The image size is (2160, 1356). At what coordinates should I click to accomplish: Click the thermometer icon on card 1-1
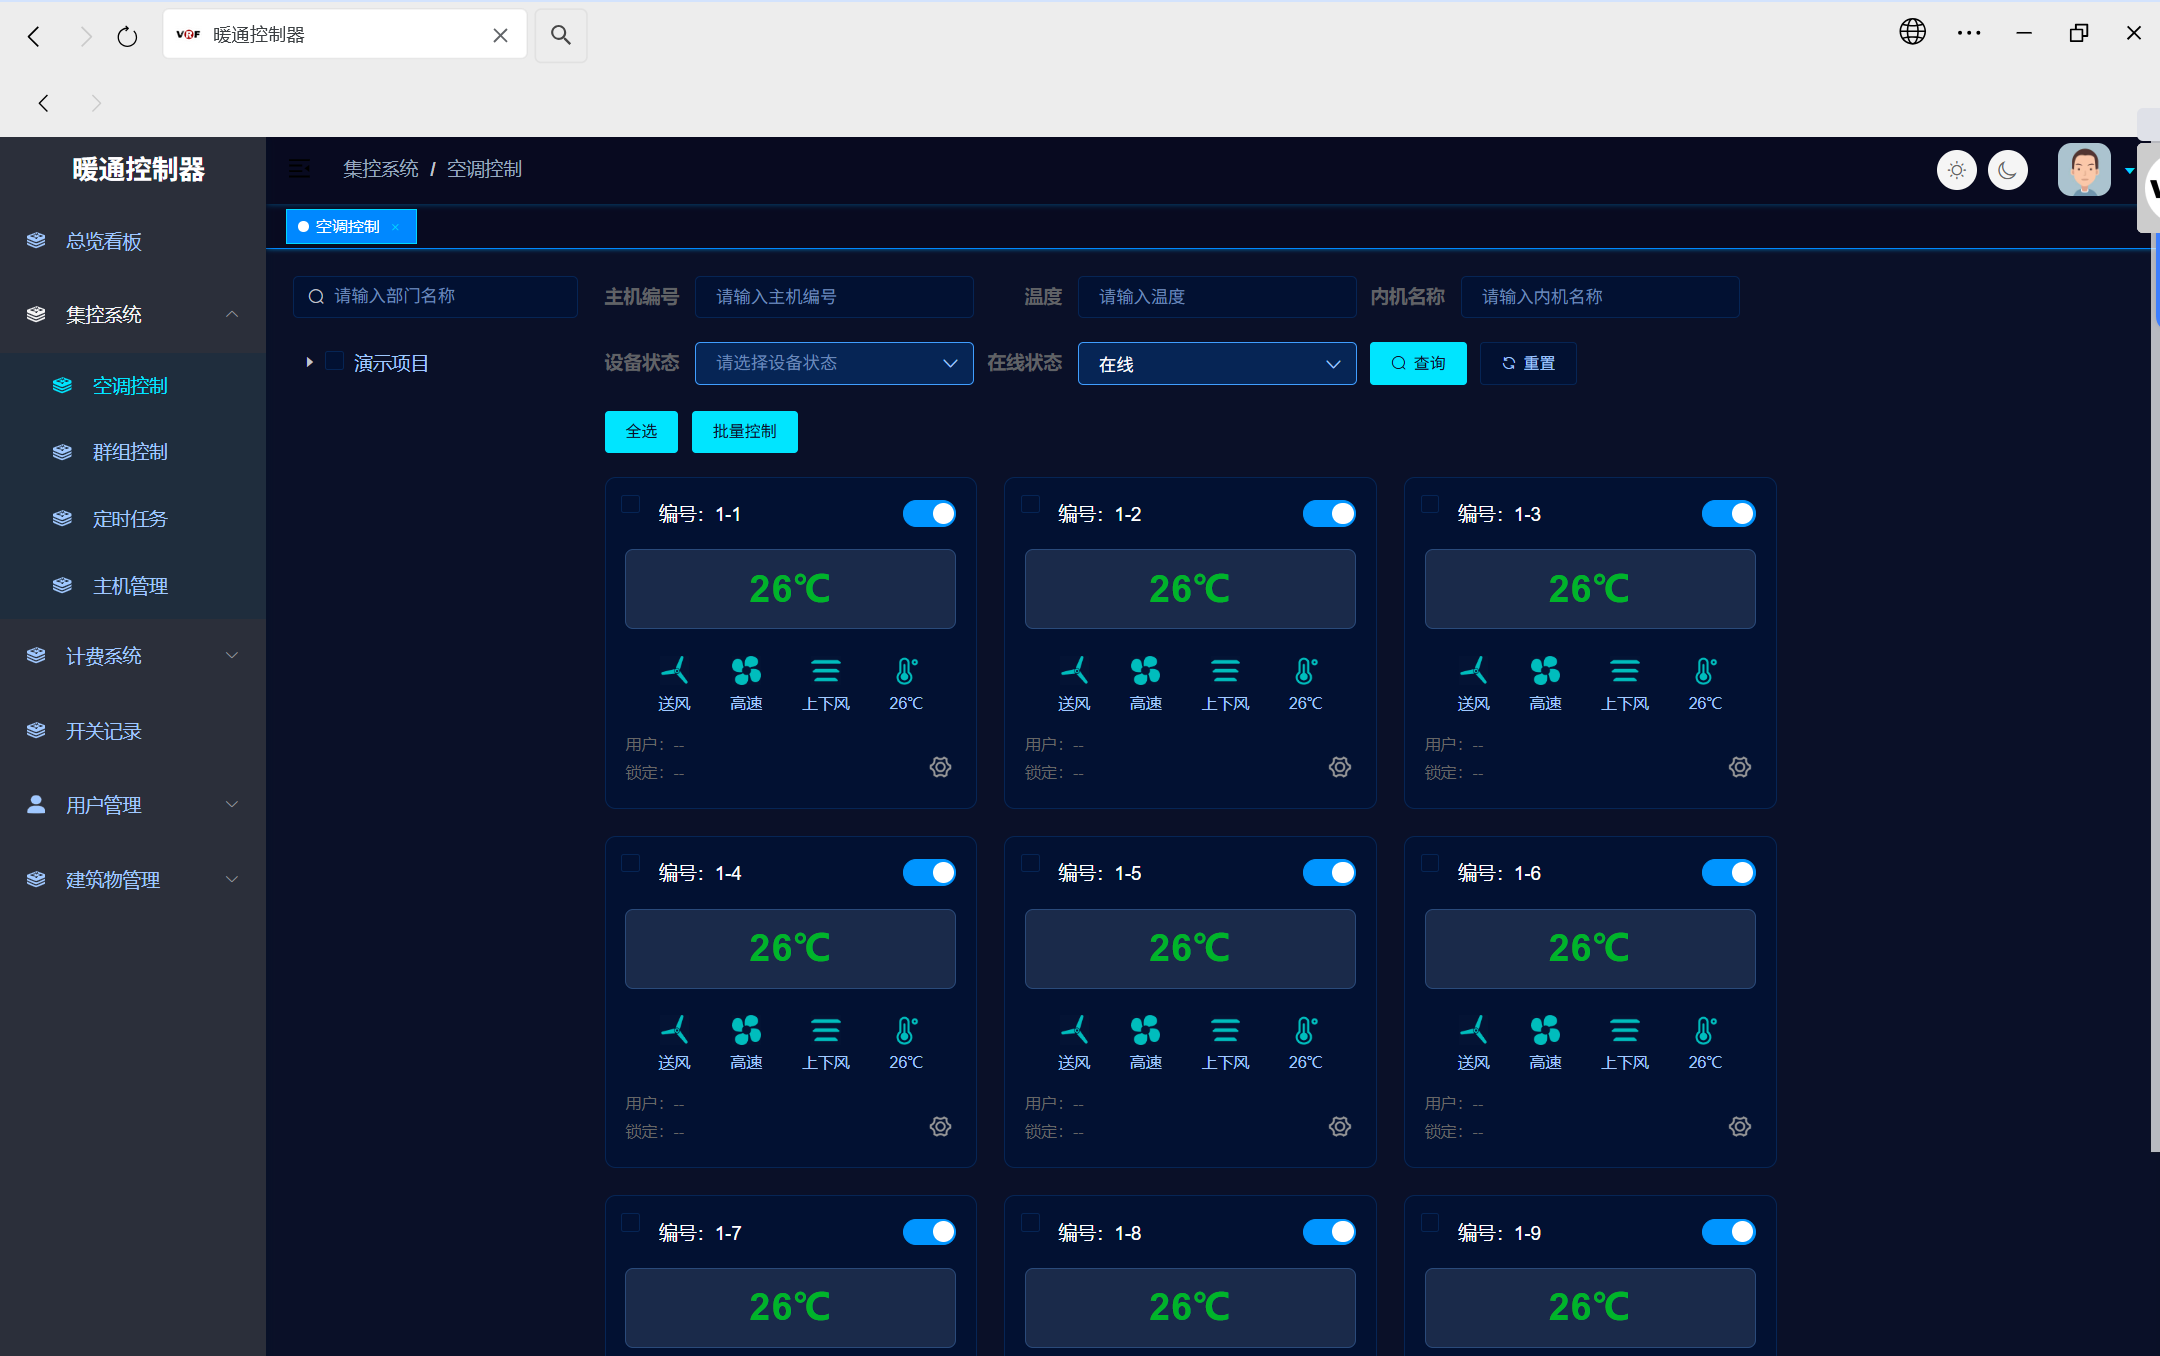click(906, 670)
